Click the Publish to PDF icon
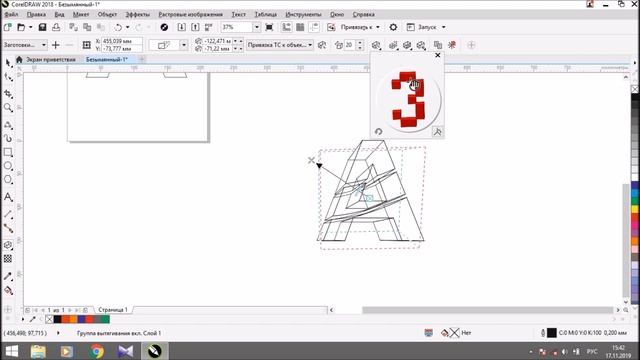The image size is (640, 360). click(x=209, y=27)
